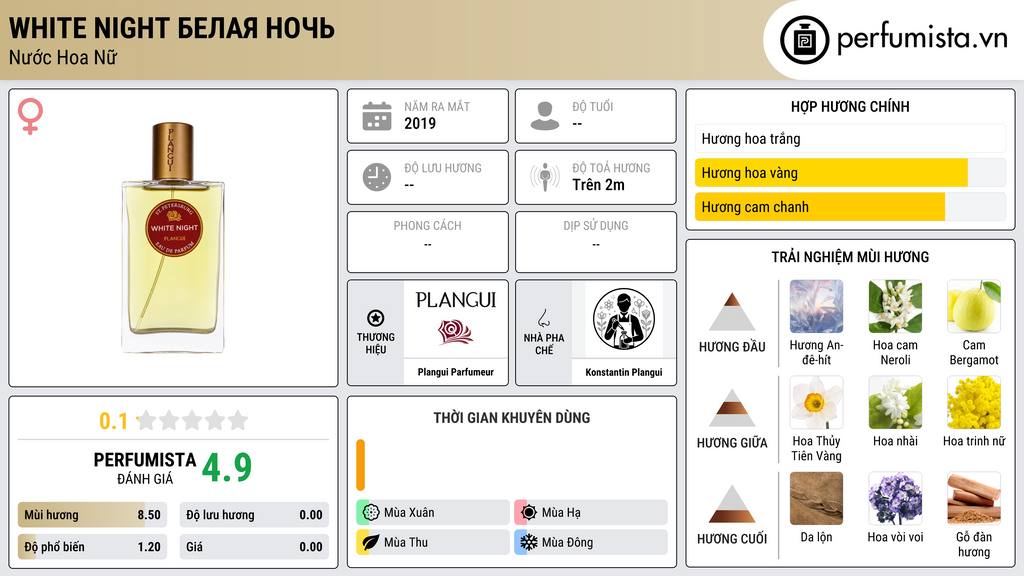Click the Phong cách panel
This screenshot has width=1024, height=576.
point(428,242)
